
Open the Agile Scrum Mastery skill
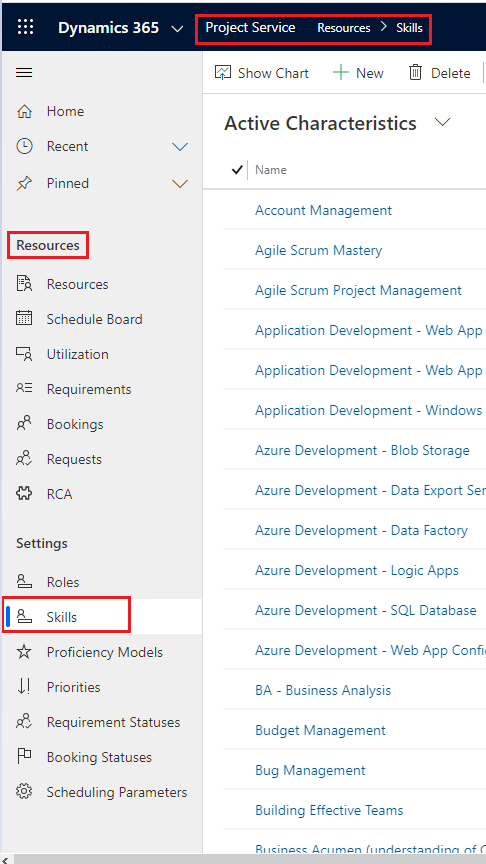[x=318, y=250]
